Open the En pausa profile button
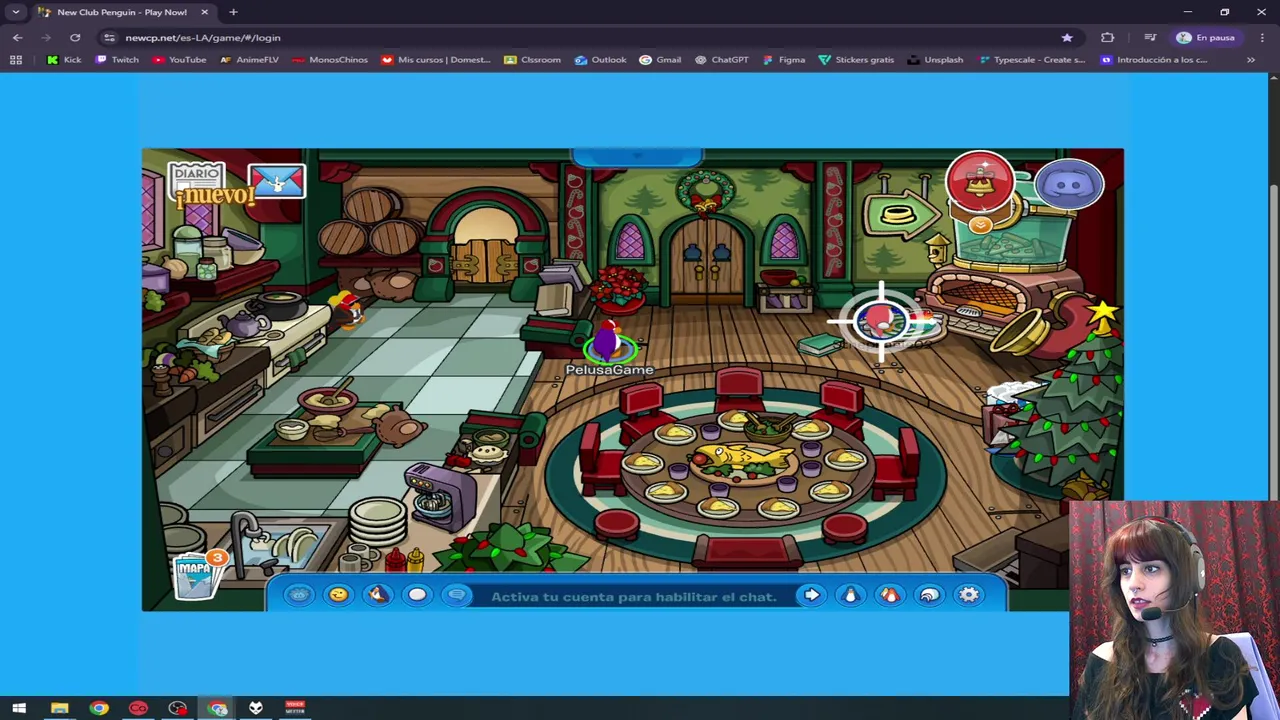This screenshot has height=720, width=1280. tap(1207, 37)
